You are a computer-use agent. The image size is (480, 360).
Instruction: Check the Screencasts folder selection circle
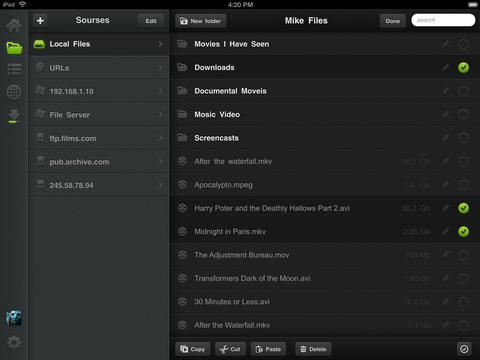click(x=463, y=138)
